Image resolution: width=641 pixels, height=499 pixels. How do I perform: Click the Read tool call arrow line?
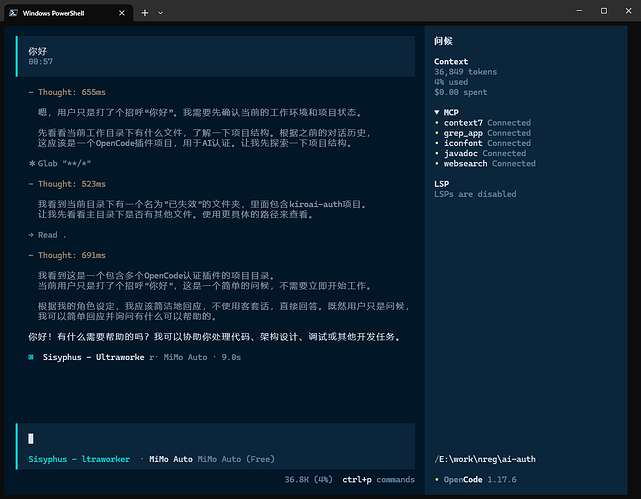47,235
